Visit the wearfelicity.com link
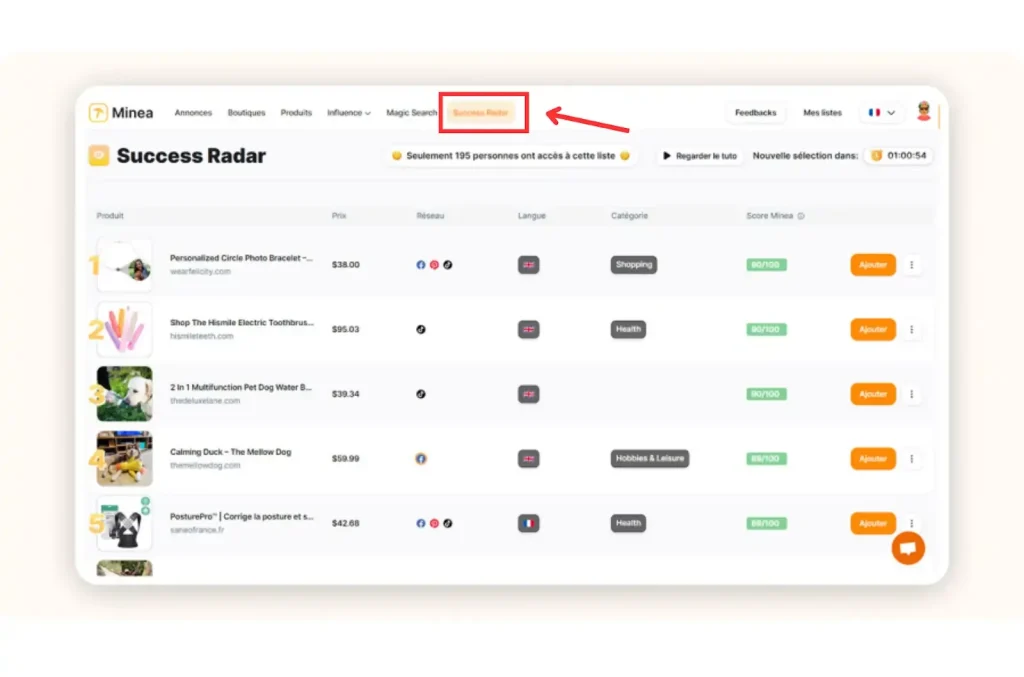The height and width of the screenshot is (677, 1024). (200, 272)
